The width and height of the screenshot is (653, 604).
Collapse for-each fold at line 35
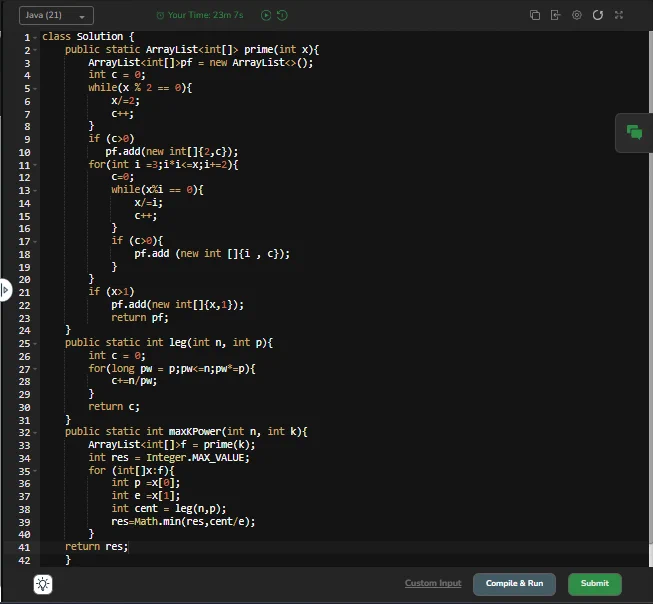(x=35, y=471)
